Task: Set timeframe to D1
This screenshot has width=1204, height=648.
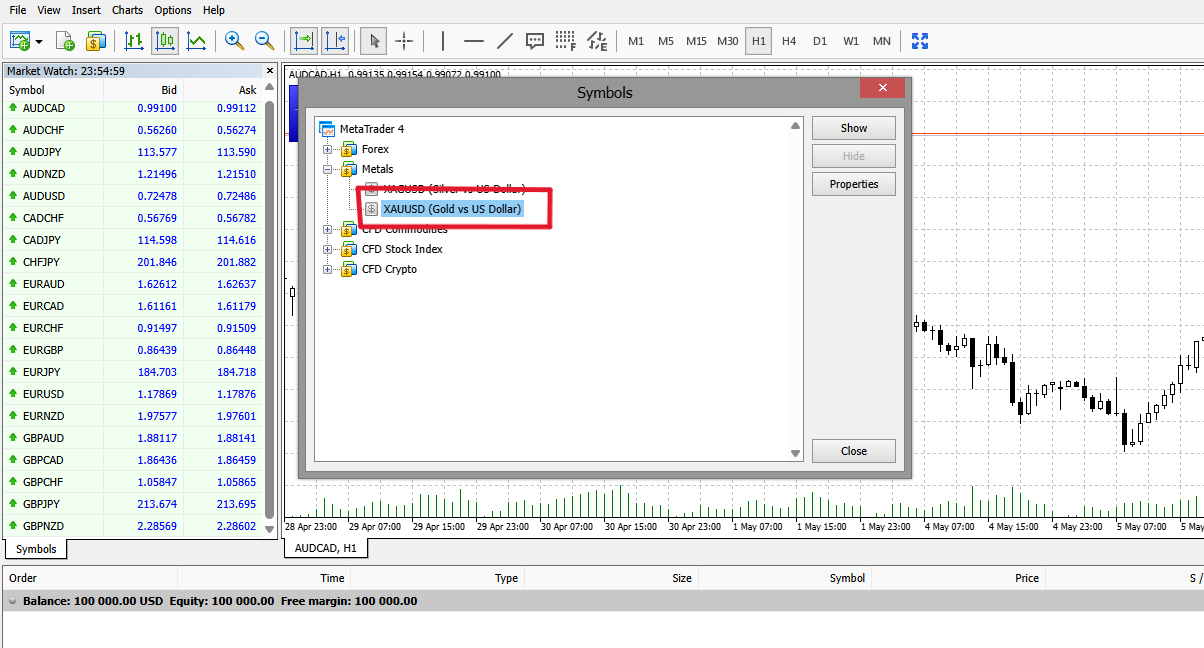Action: coord(820,41)
